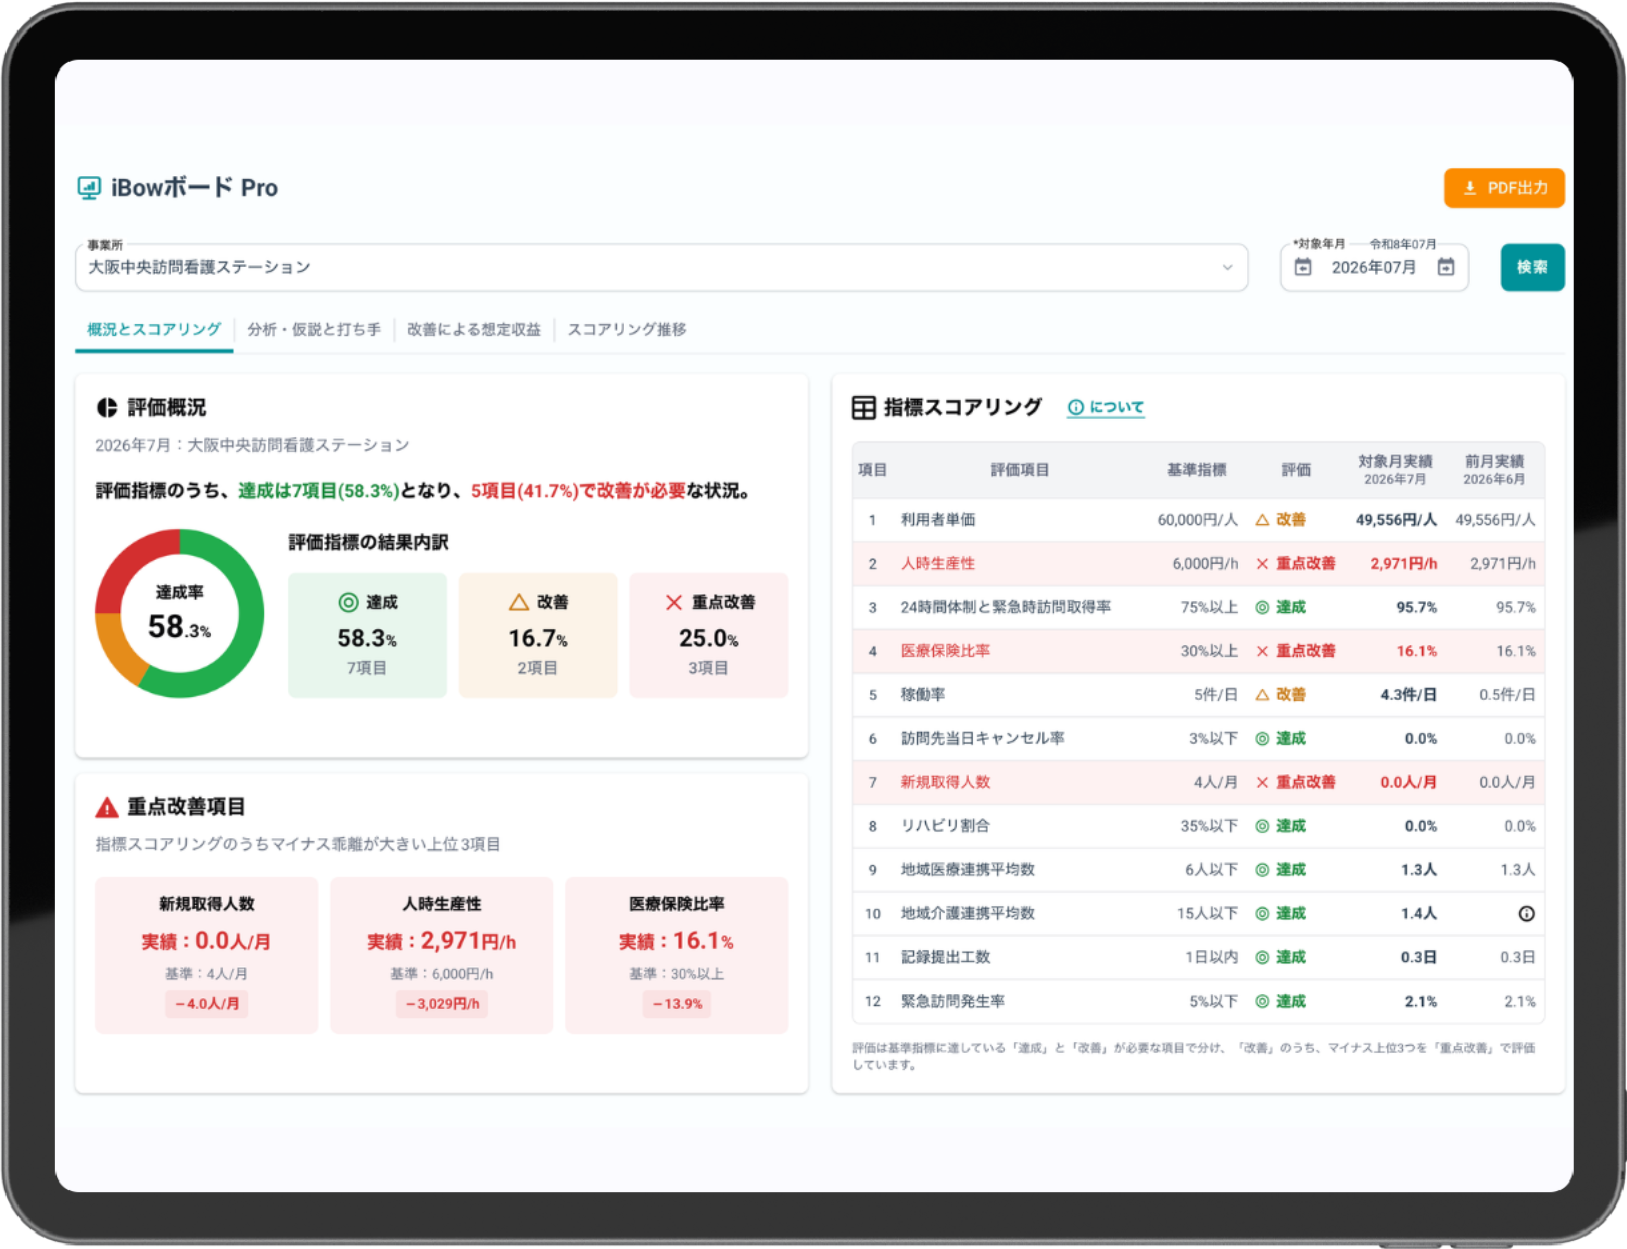This screenshot has height=1249, width=1627.
Task: Open the 改善による想定収益 tab
Action: tap(474, 329)
